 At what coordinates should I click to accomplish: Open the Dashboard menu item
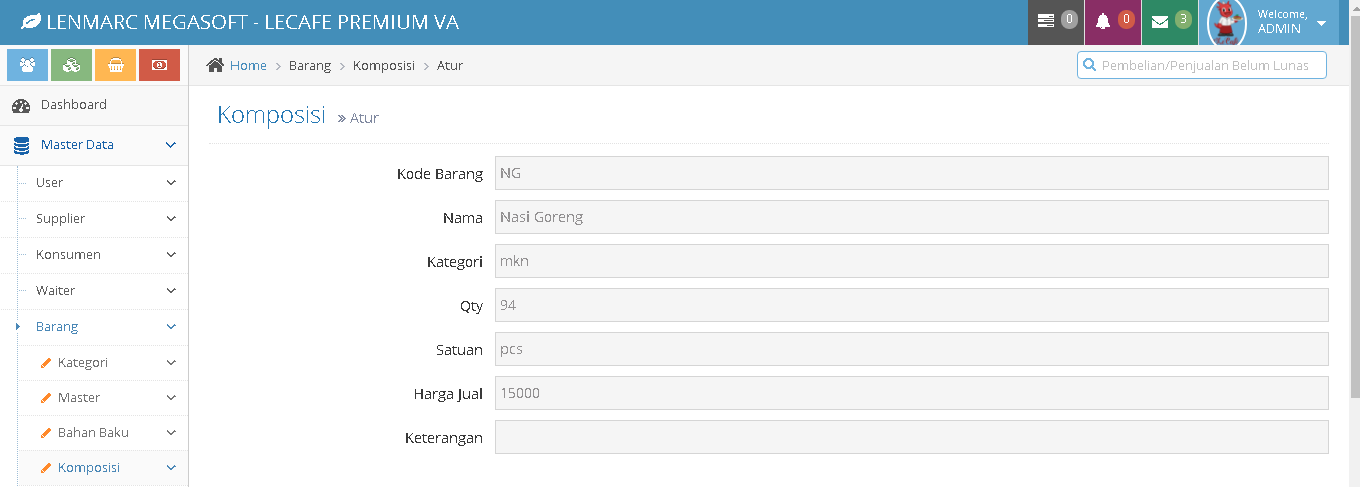point(73,105)
